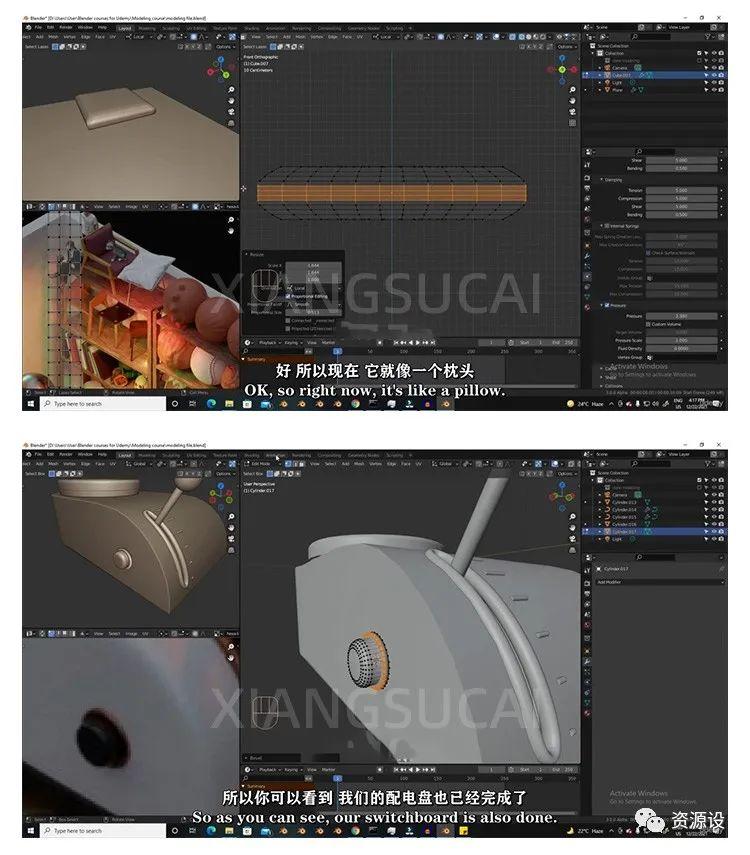Open Global orientation dropdown in bottom screenshot's main viewport
750x855 pixels.
(446, 463)
